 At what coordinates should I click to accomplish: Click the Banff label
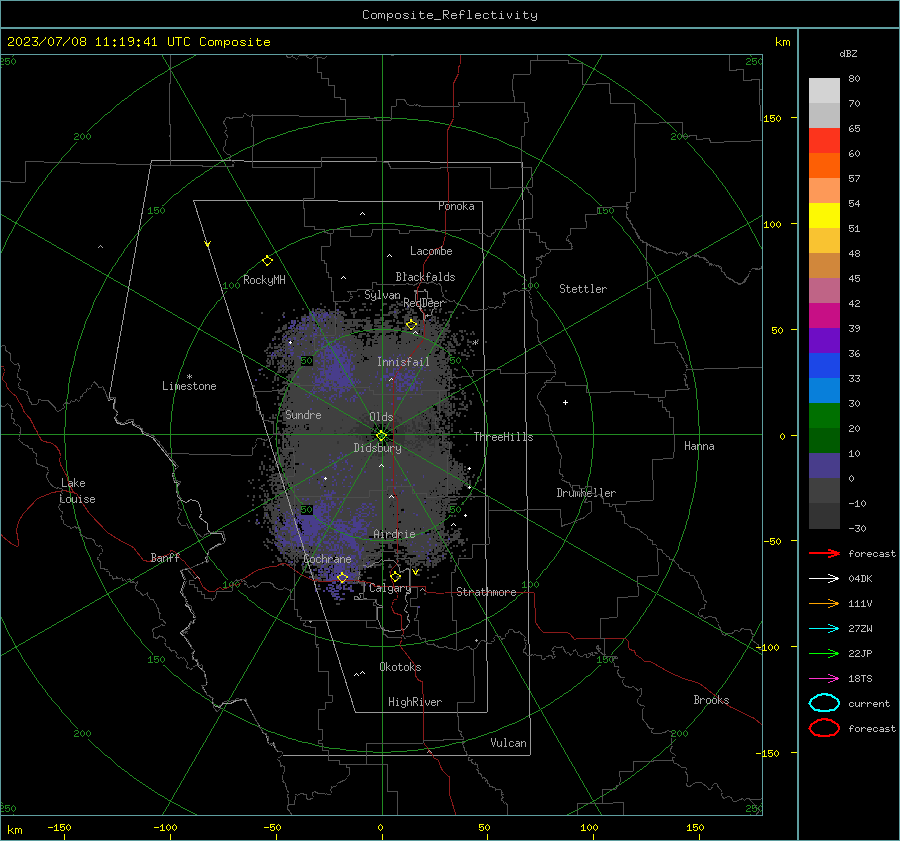point(165,557)
